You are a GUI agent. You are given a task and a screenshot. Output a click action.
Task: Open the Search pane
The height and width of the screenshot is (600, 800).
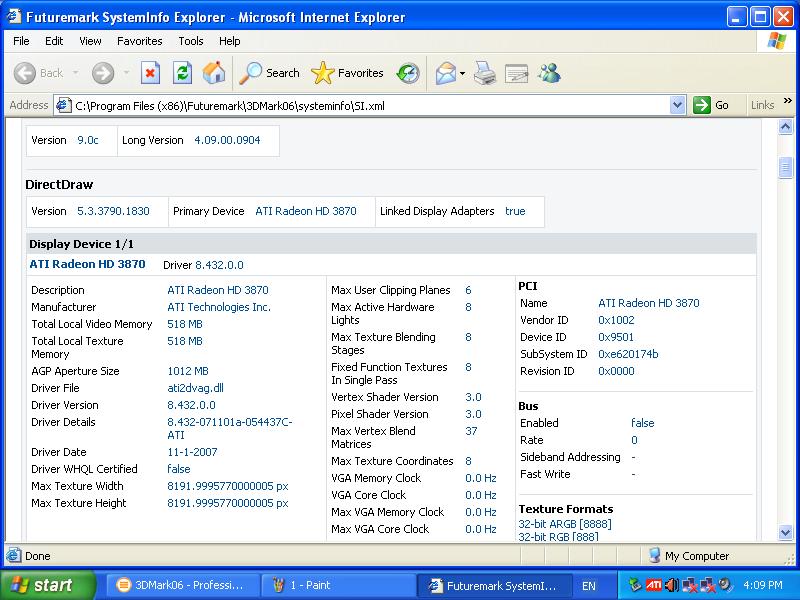click(x=270, y=73)
